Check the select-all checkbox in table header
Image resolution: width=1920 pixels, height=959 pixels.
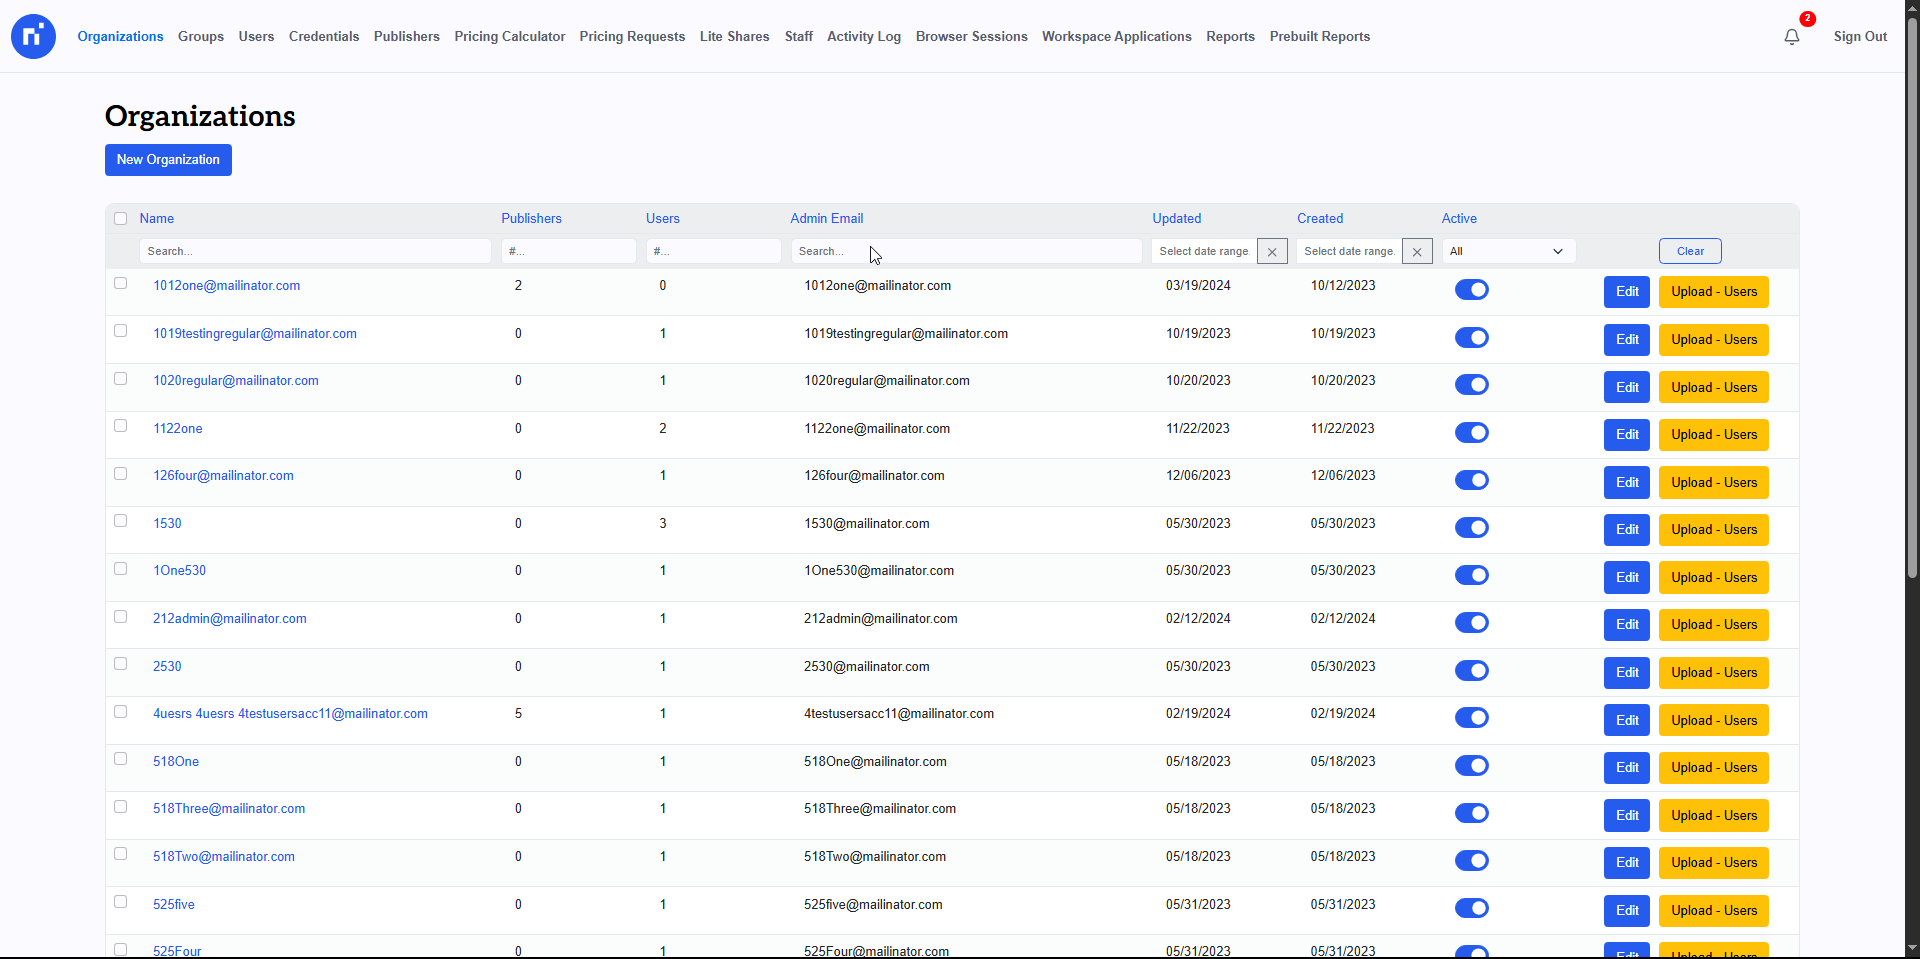click(121, 219)
